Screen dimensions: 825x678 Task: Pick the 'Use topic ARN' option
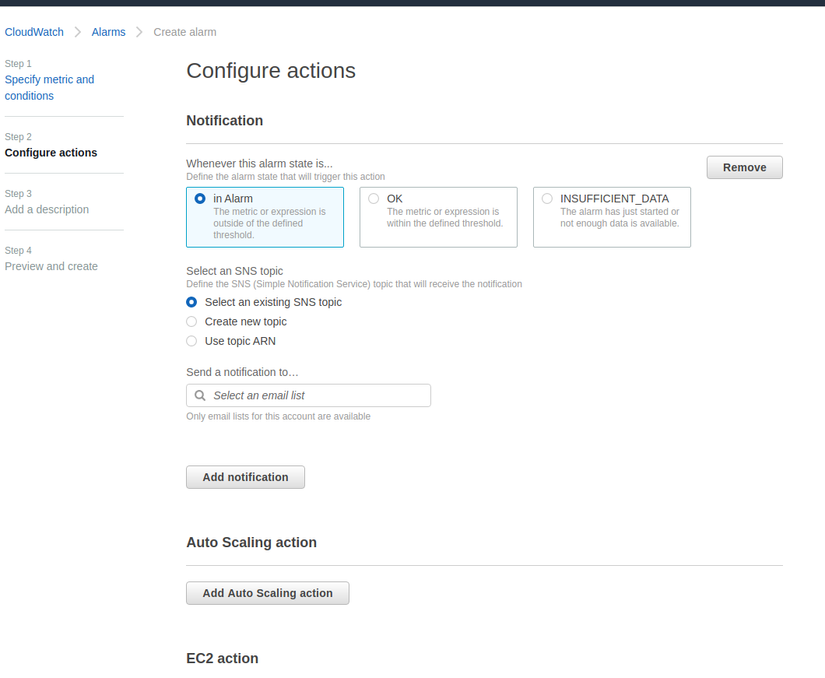(192, 341)
